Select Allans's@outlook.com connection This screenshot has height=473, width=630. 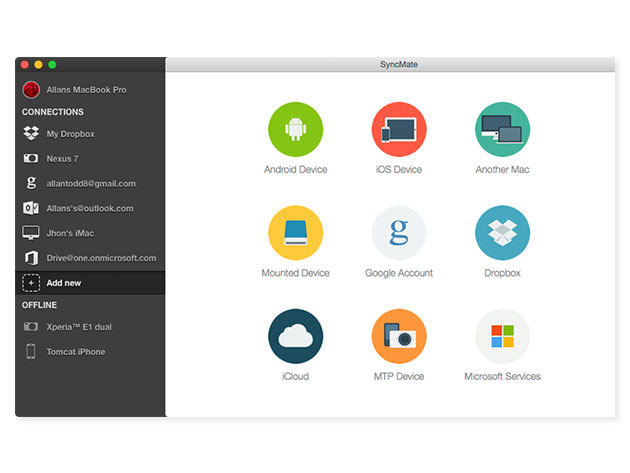[90, 208]
